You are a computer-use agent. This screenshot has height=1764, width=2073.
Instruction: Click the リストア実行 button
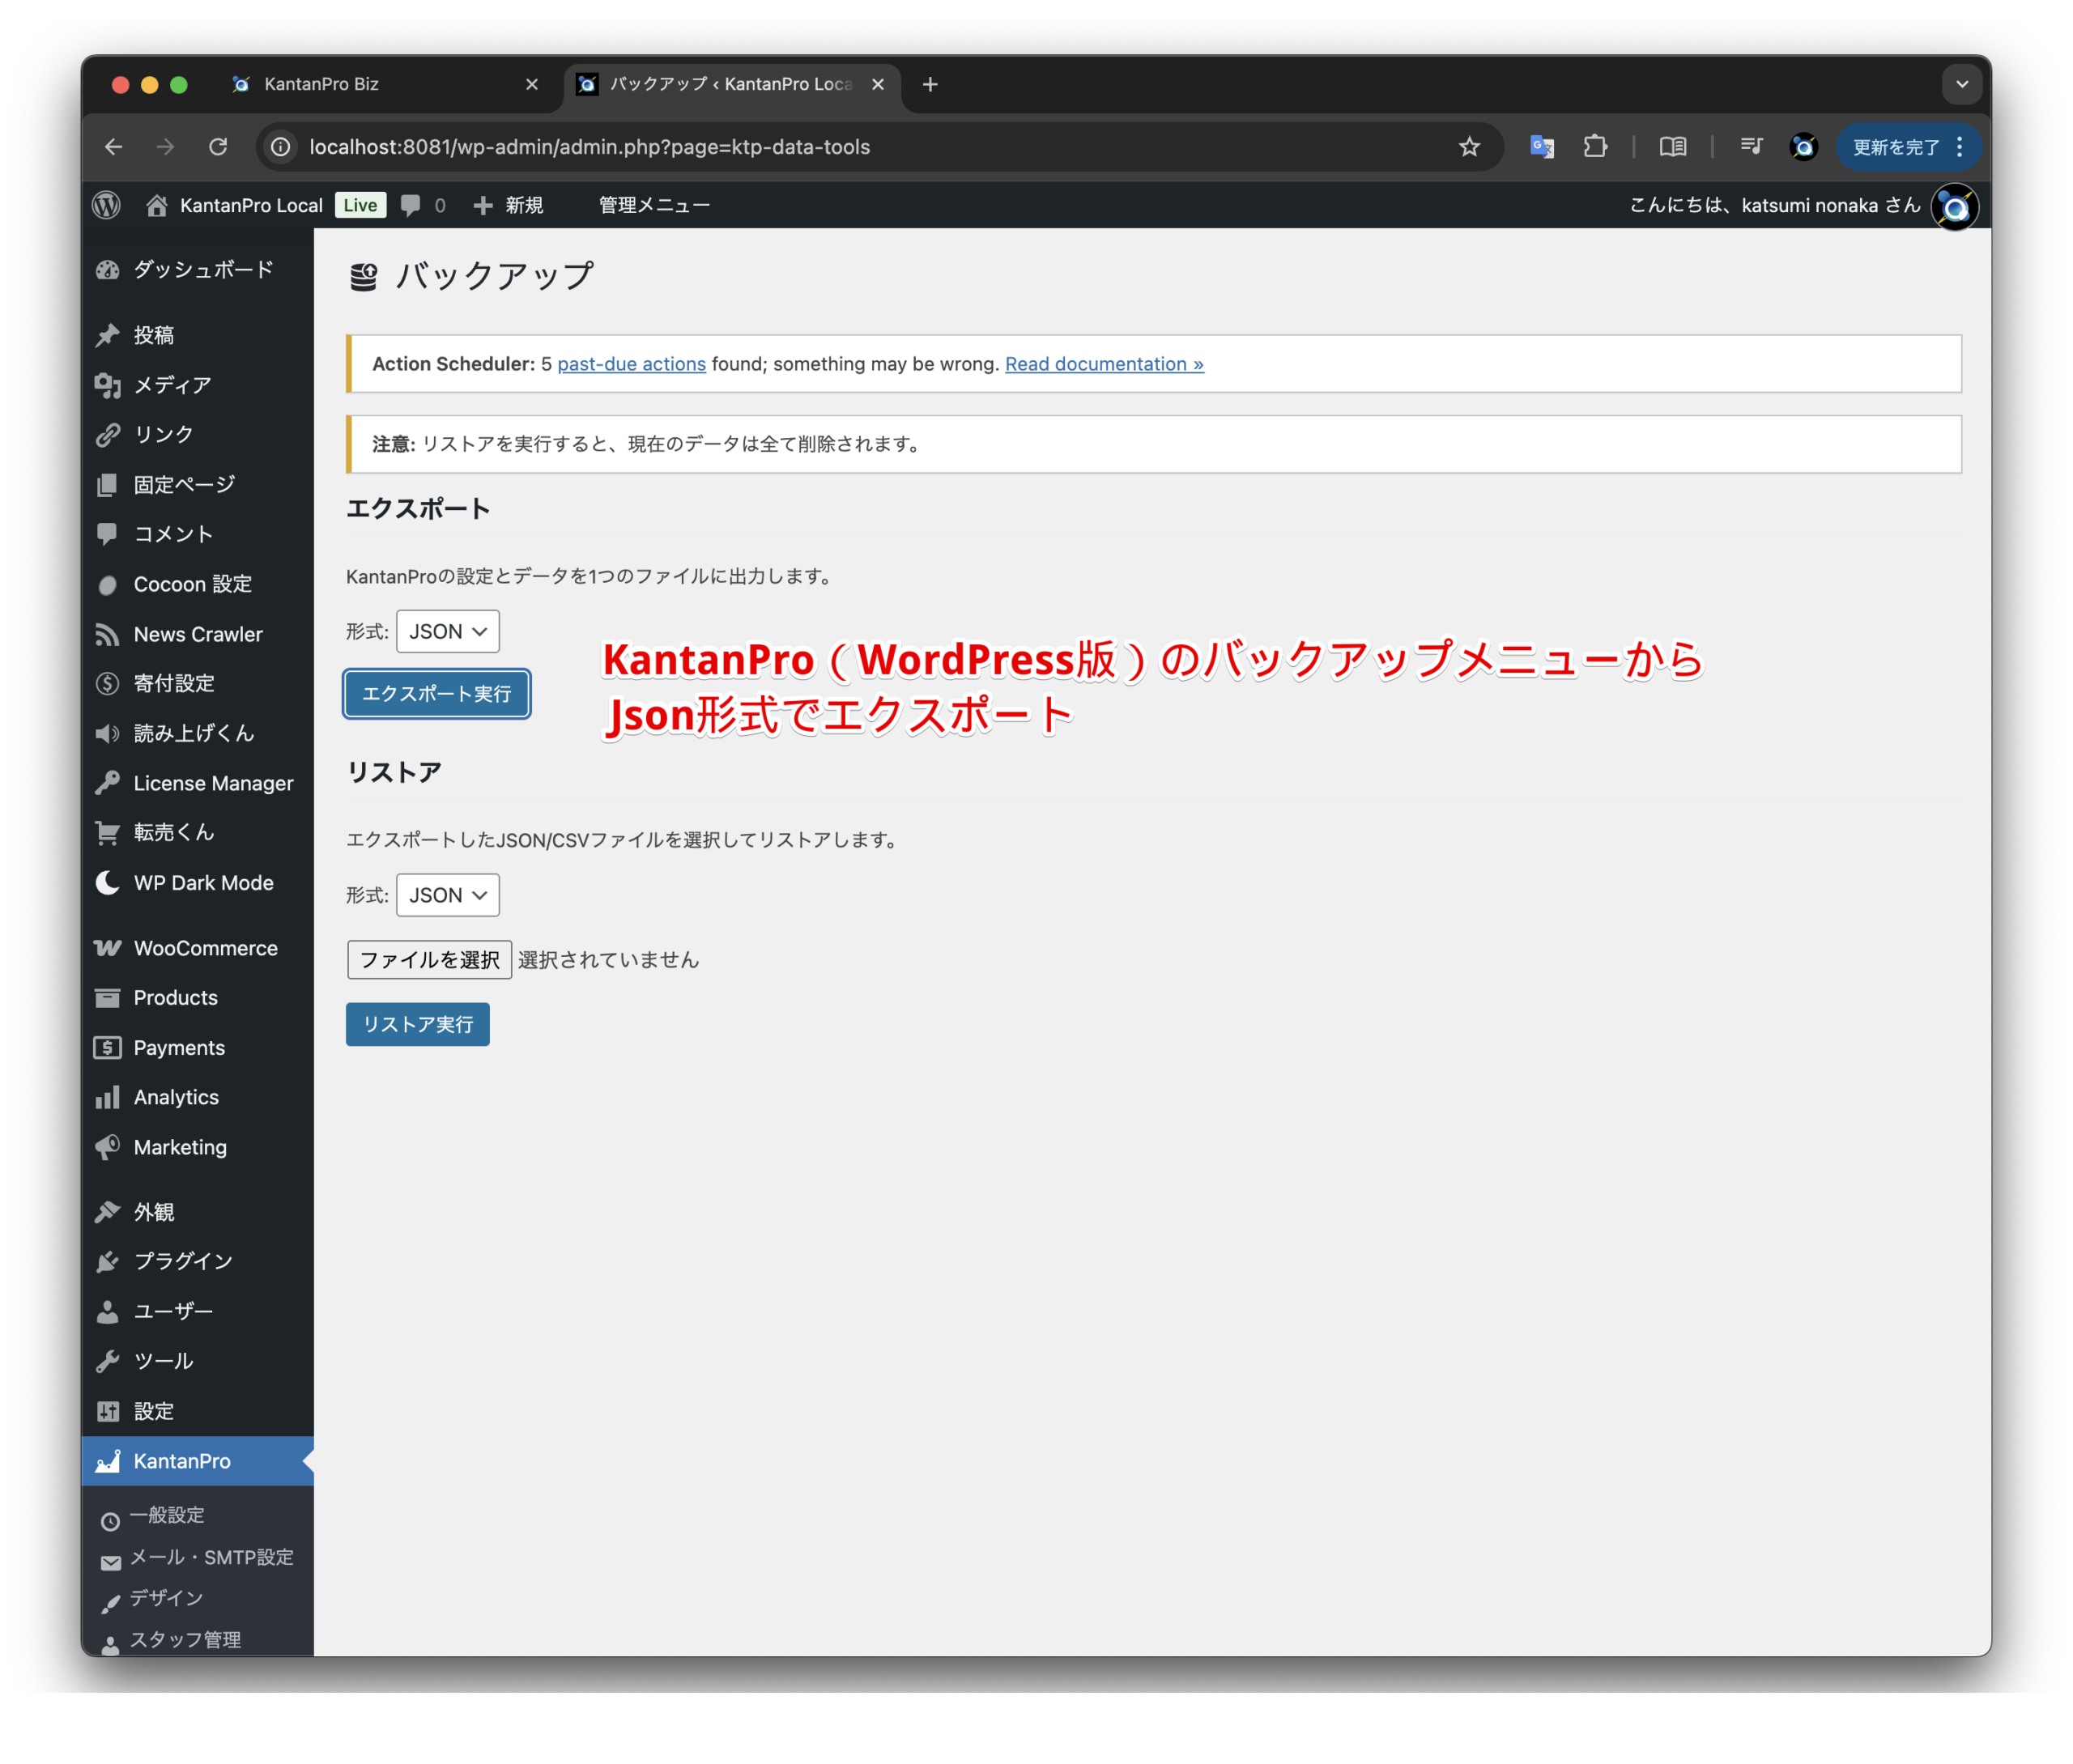pos(417,1025)
